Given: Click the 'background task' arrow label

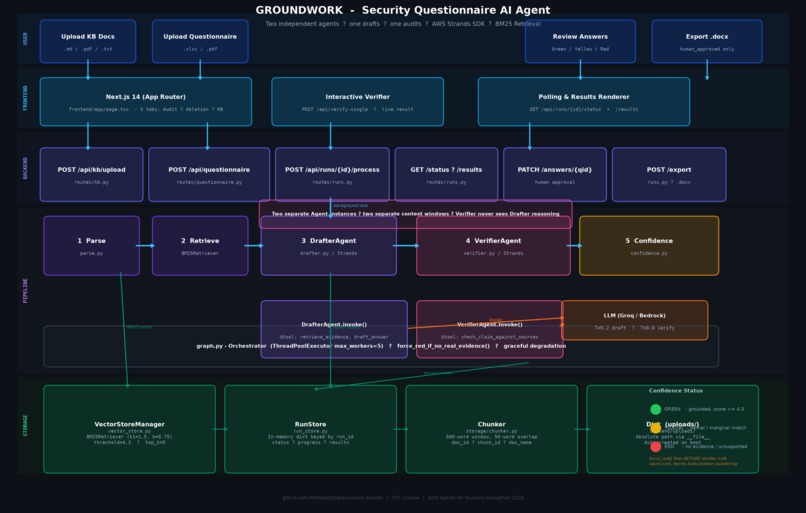Looking at the screenshot, I should 351,206.
